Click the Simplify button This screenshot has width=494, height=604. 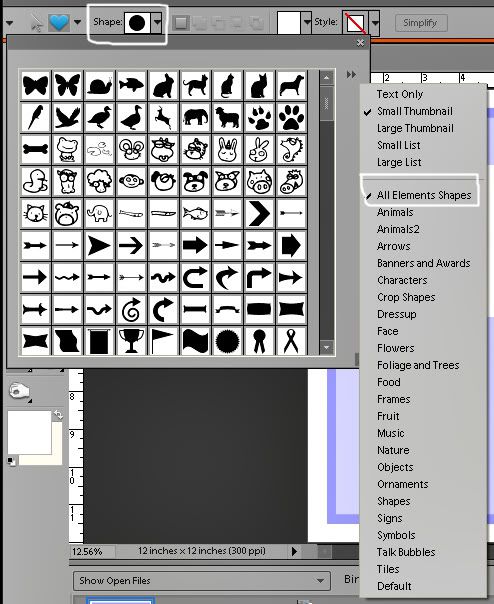421,23
